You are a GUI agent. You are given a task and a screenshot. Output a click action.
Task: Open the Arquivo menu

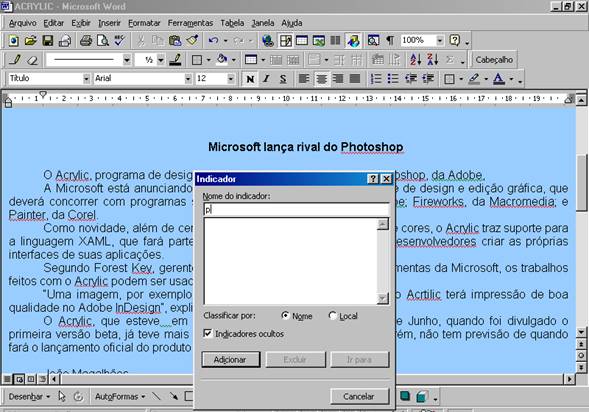pyautogui.click(x=23, y=23)
